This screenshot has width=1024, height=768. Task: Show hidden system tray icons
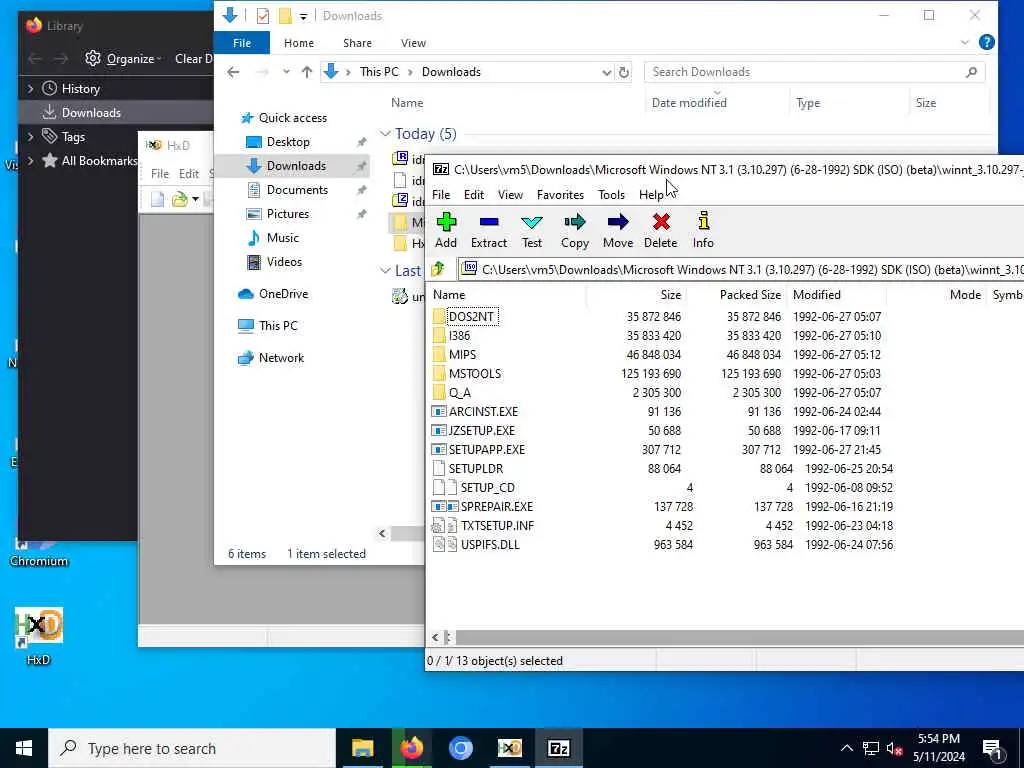846,748
